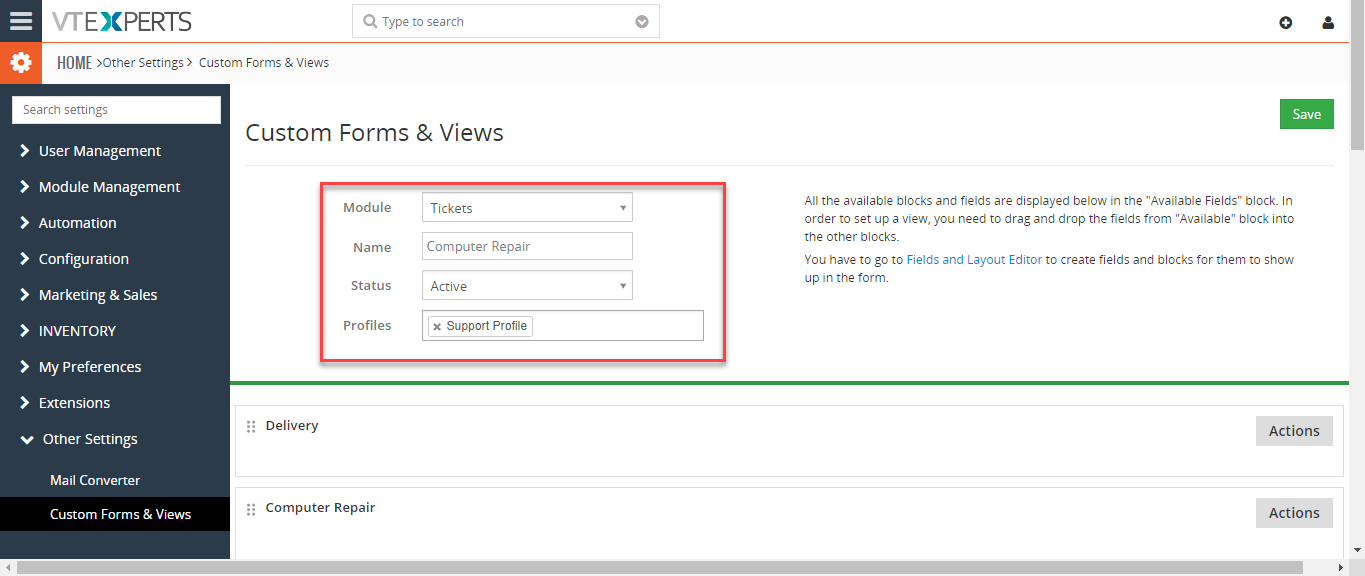Open the global search dropdown arrow
1365x576 pixels.
coord(642,22)
